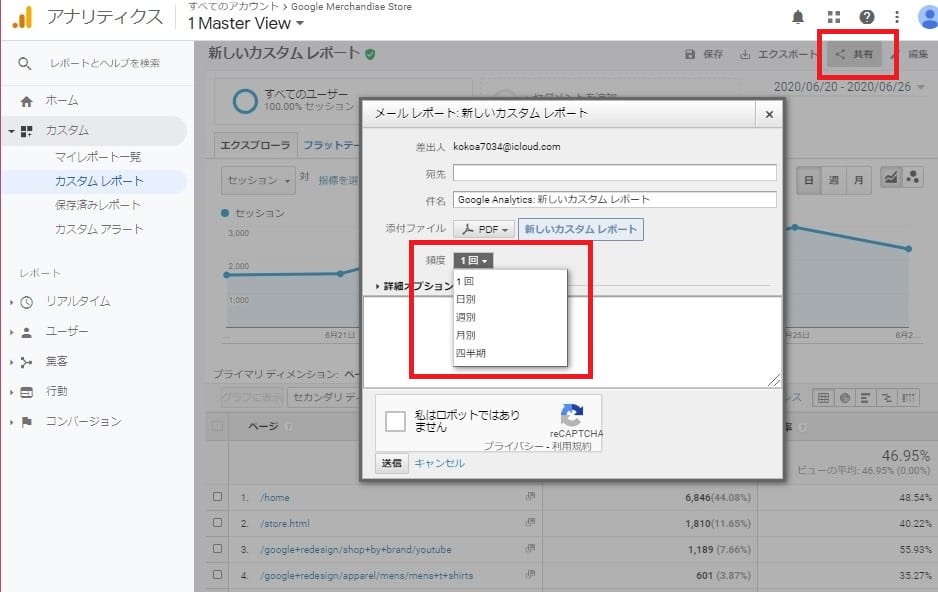
Task: Open the help question mark icon
Action: click(x=867, y=17)
